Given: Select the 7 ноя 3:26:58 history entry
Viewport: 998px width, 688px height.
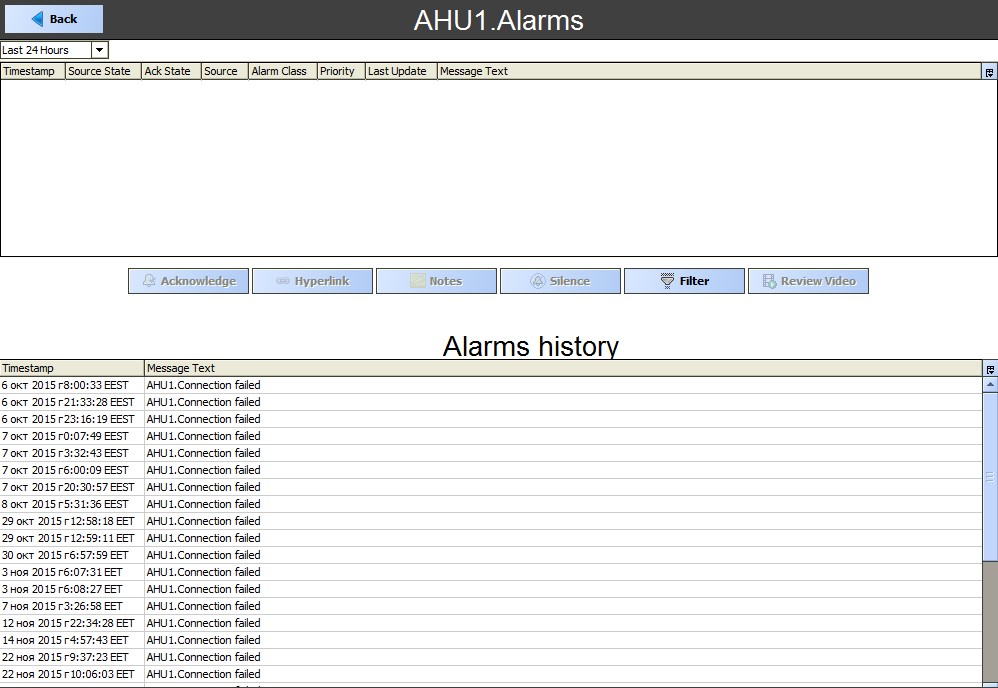Looking at the screenshot, I should (491, 606).
